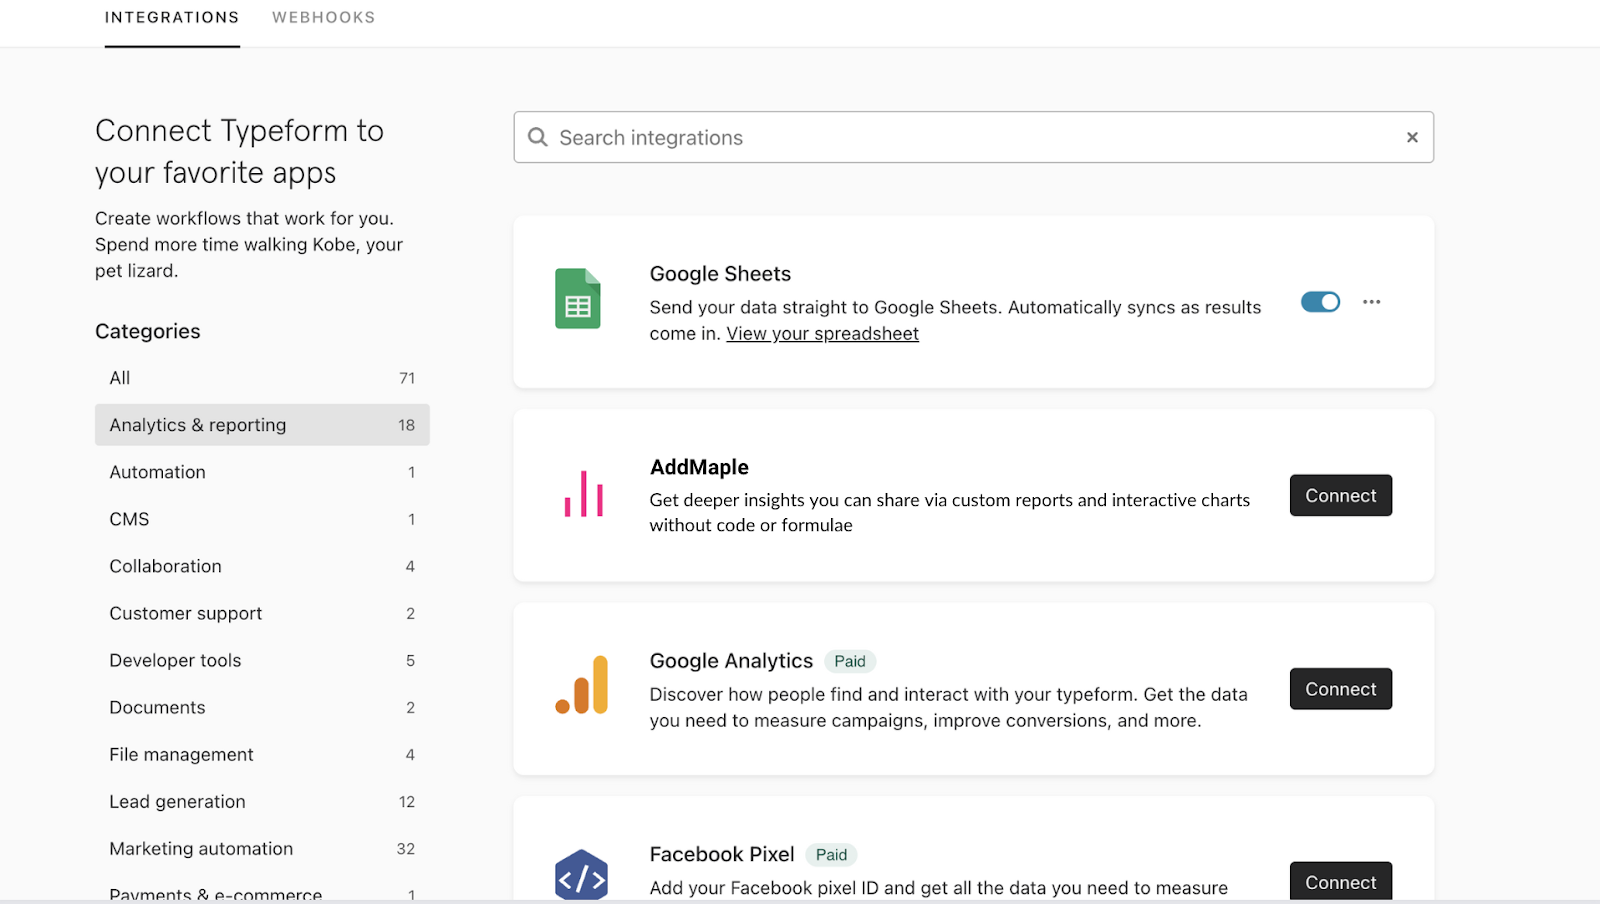Click the AddMaple title
The image size is (1600, 904).
pyautogui.click(x=699, y=467)
